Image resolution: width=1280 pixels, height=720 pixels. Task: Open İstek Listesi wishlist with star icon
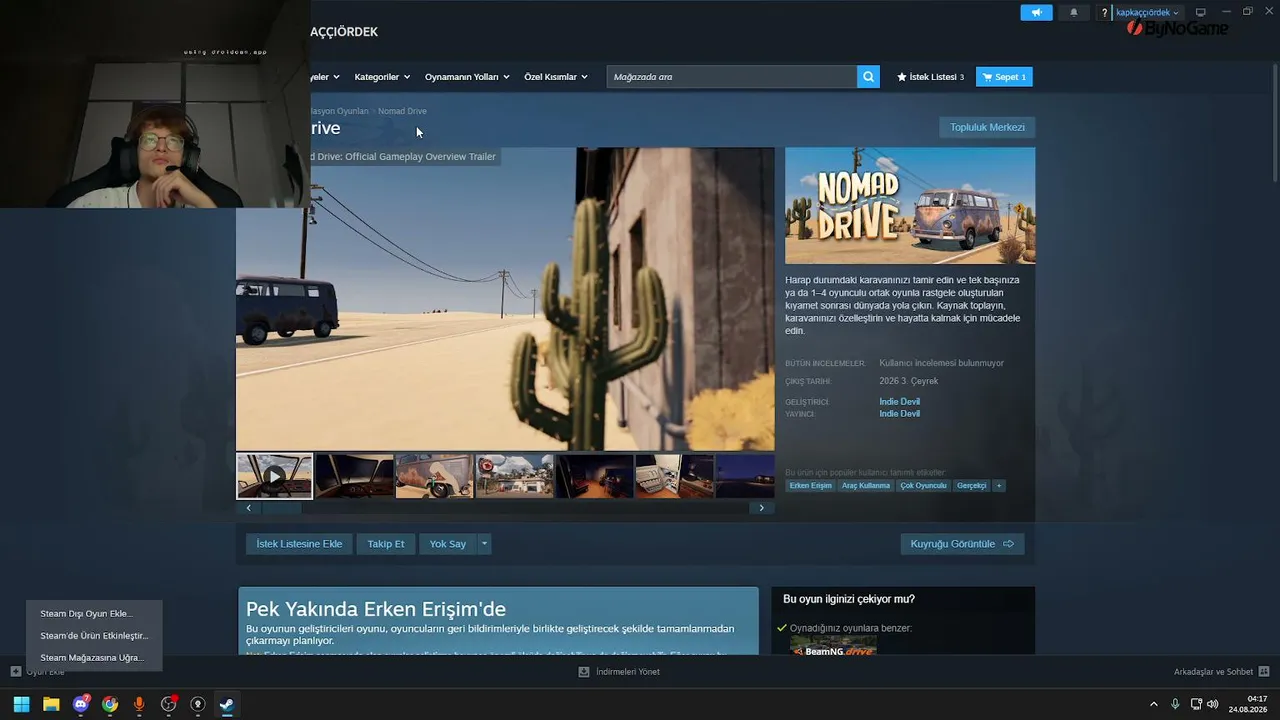pyautogui.click(x=930, y=77)
